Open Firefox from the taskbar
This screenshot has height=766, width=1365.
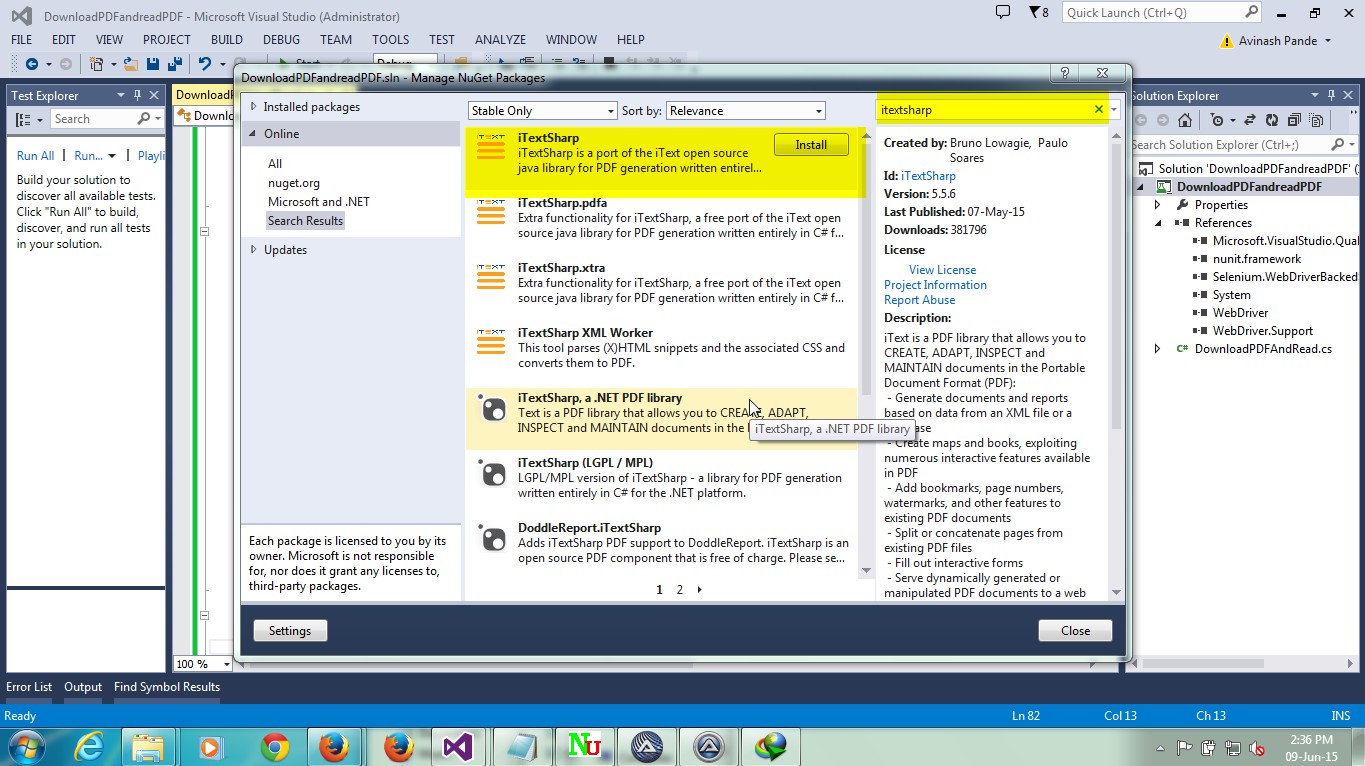[x=334, y=746]
